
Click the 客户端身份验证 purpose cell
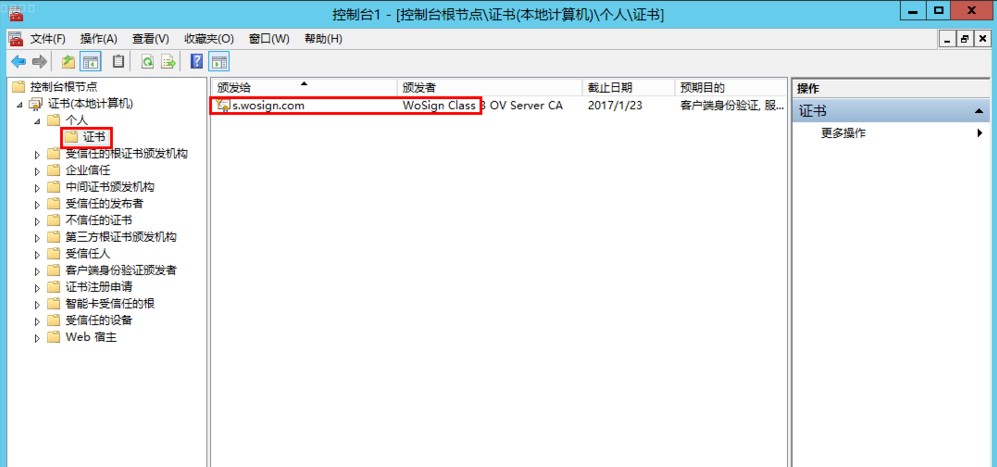[732, 106]
